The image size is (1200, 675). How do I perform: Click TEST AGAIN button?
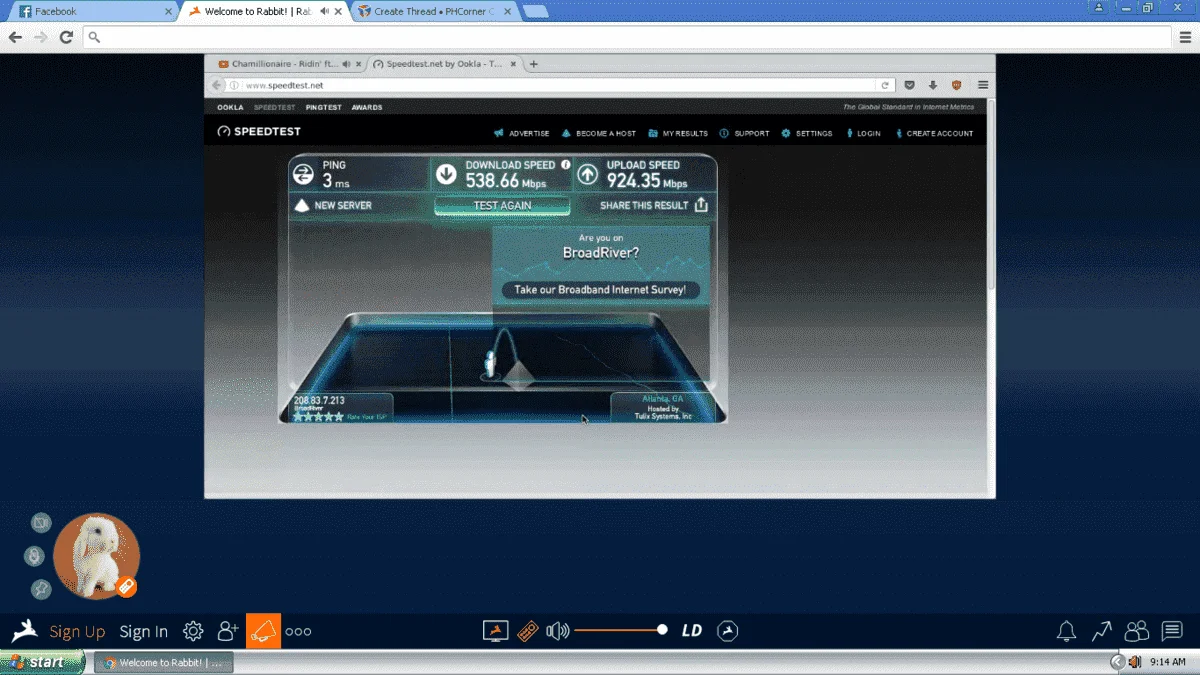502,205
